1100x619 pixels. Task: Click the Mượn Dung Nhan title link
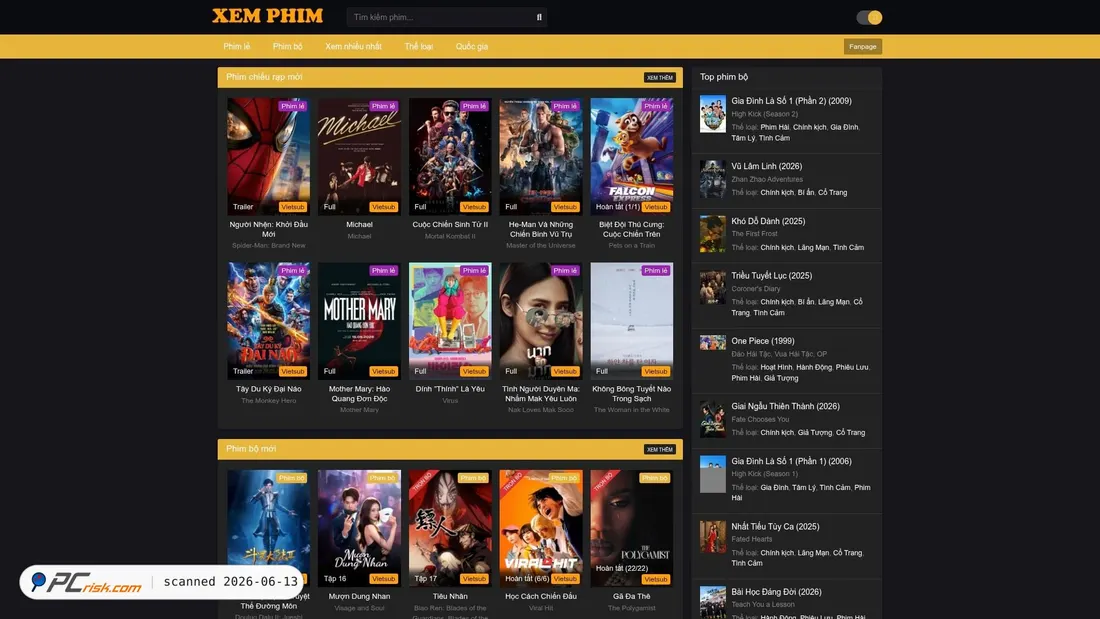(x=359, y=597)
